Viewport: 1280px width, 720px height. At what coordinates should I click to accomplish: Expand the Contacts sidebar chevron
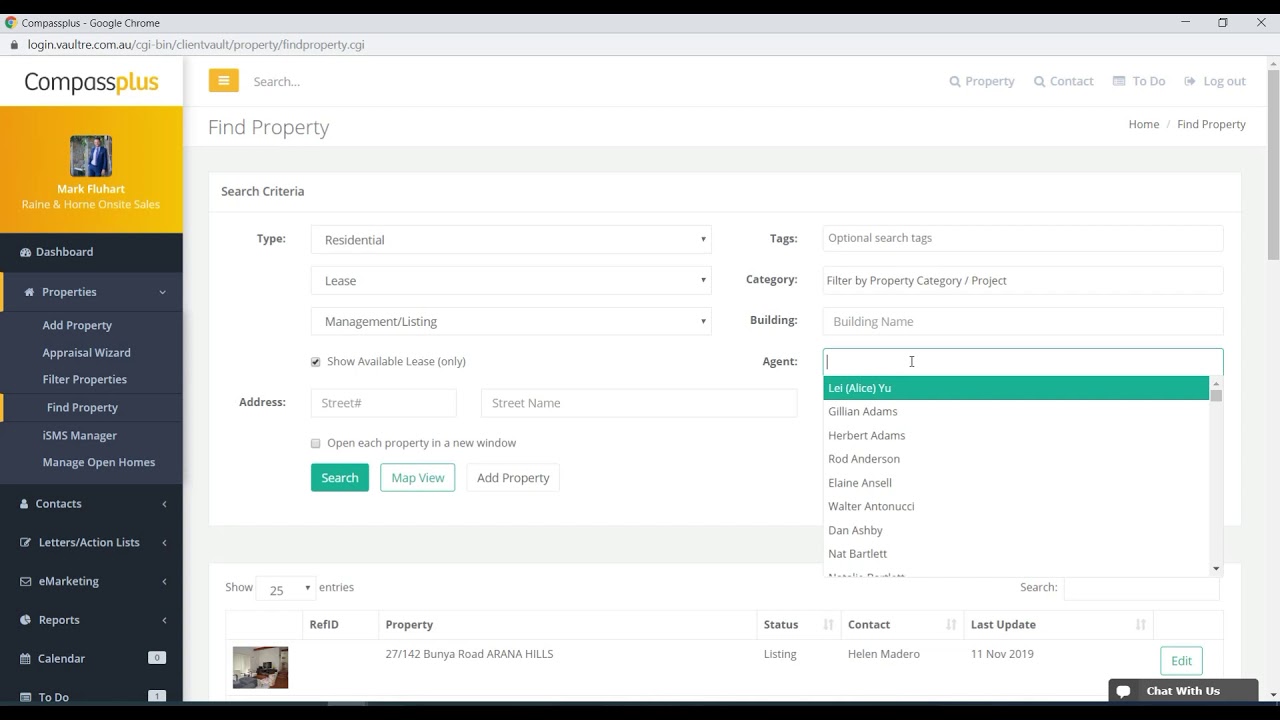pos(164,504)
